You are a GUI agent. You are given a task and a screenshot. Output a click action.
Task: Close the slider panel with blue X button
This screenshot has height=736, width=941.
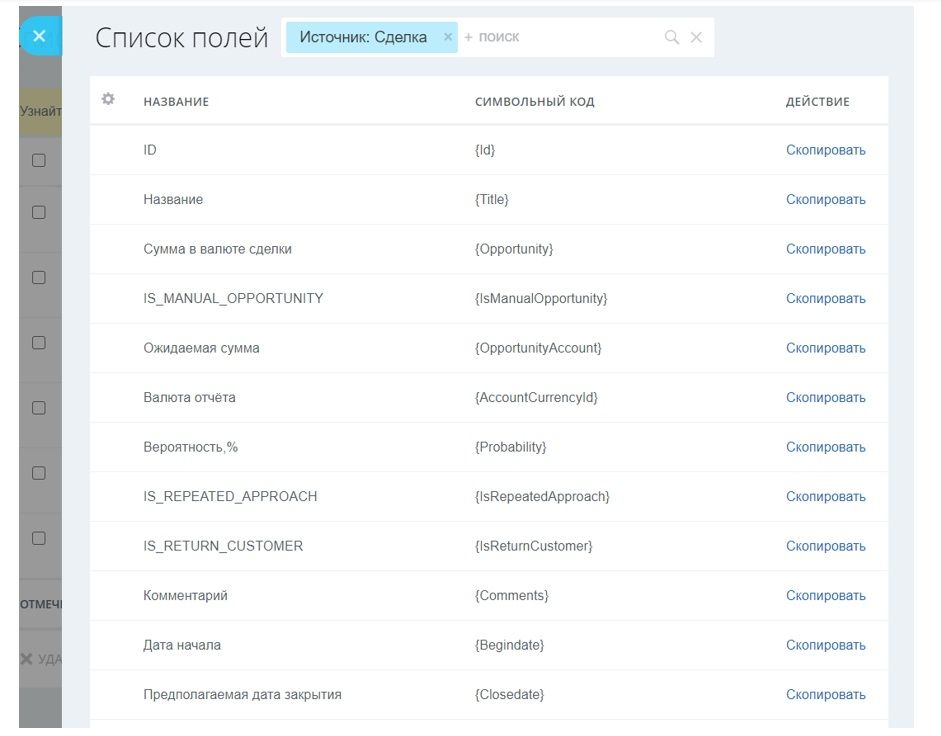click(40, 37)
